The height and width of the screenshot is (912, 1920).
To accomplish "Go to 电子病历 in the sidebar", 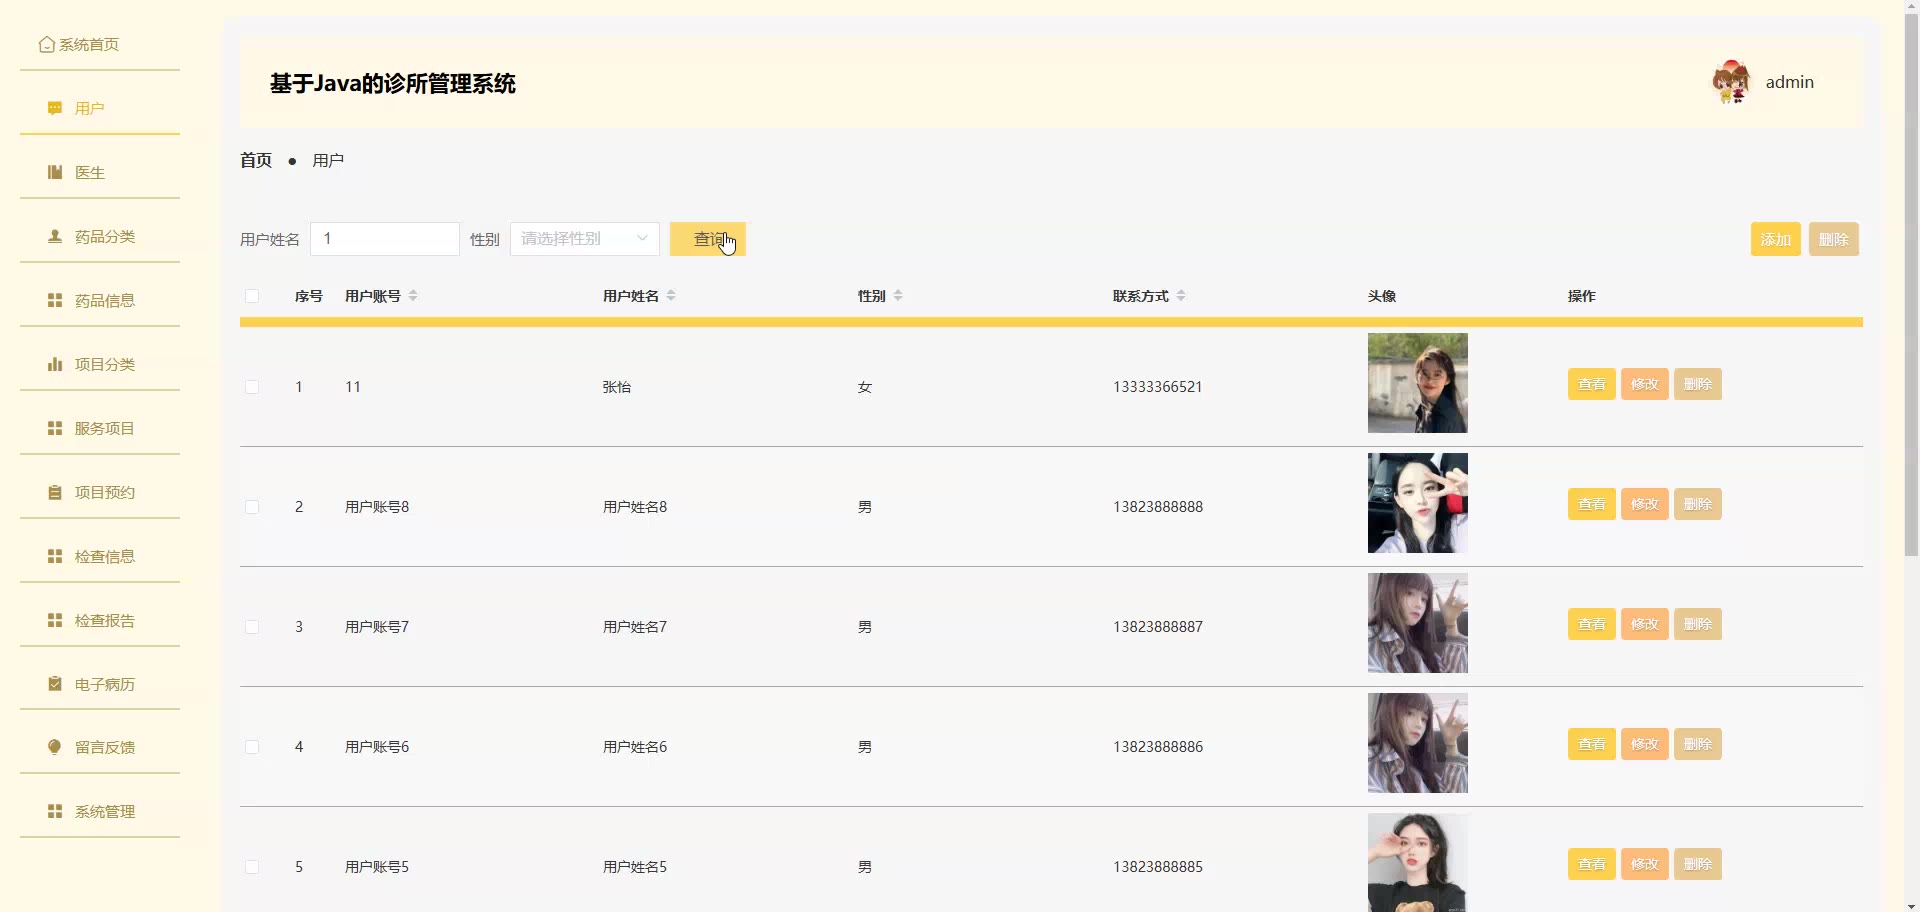I will pyautogui.click(x=100, y=684).
